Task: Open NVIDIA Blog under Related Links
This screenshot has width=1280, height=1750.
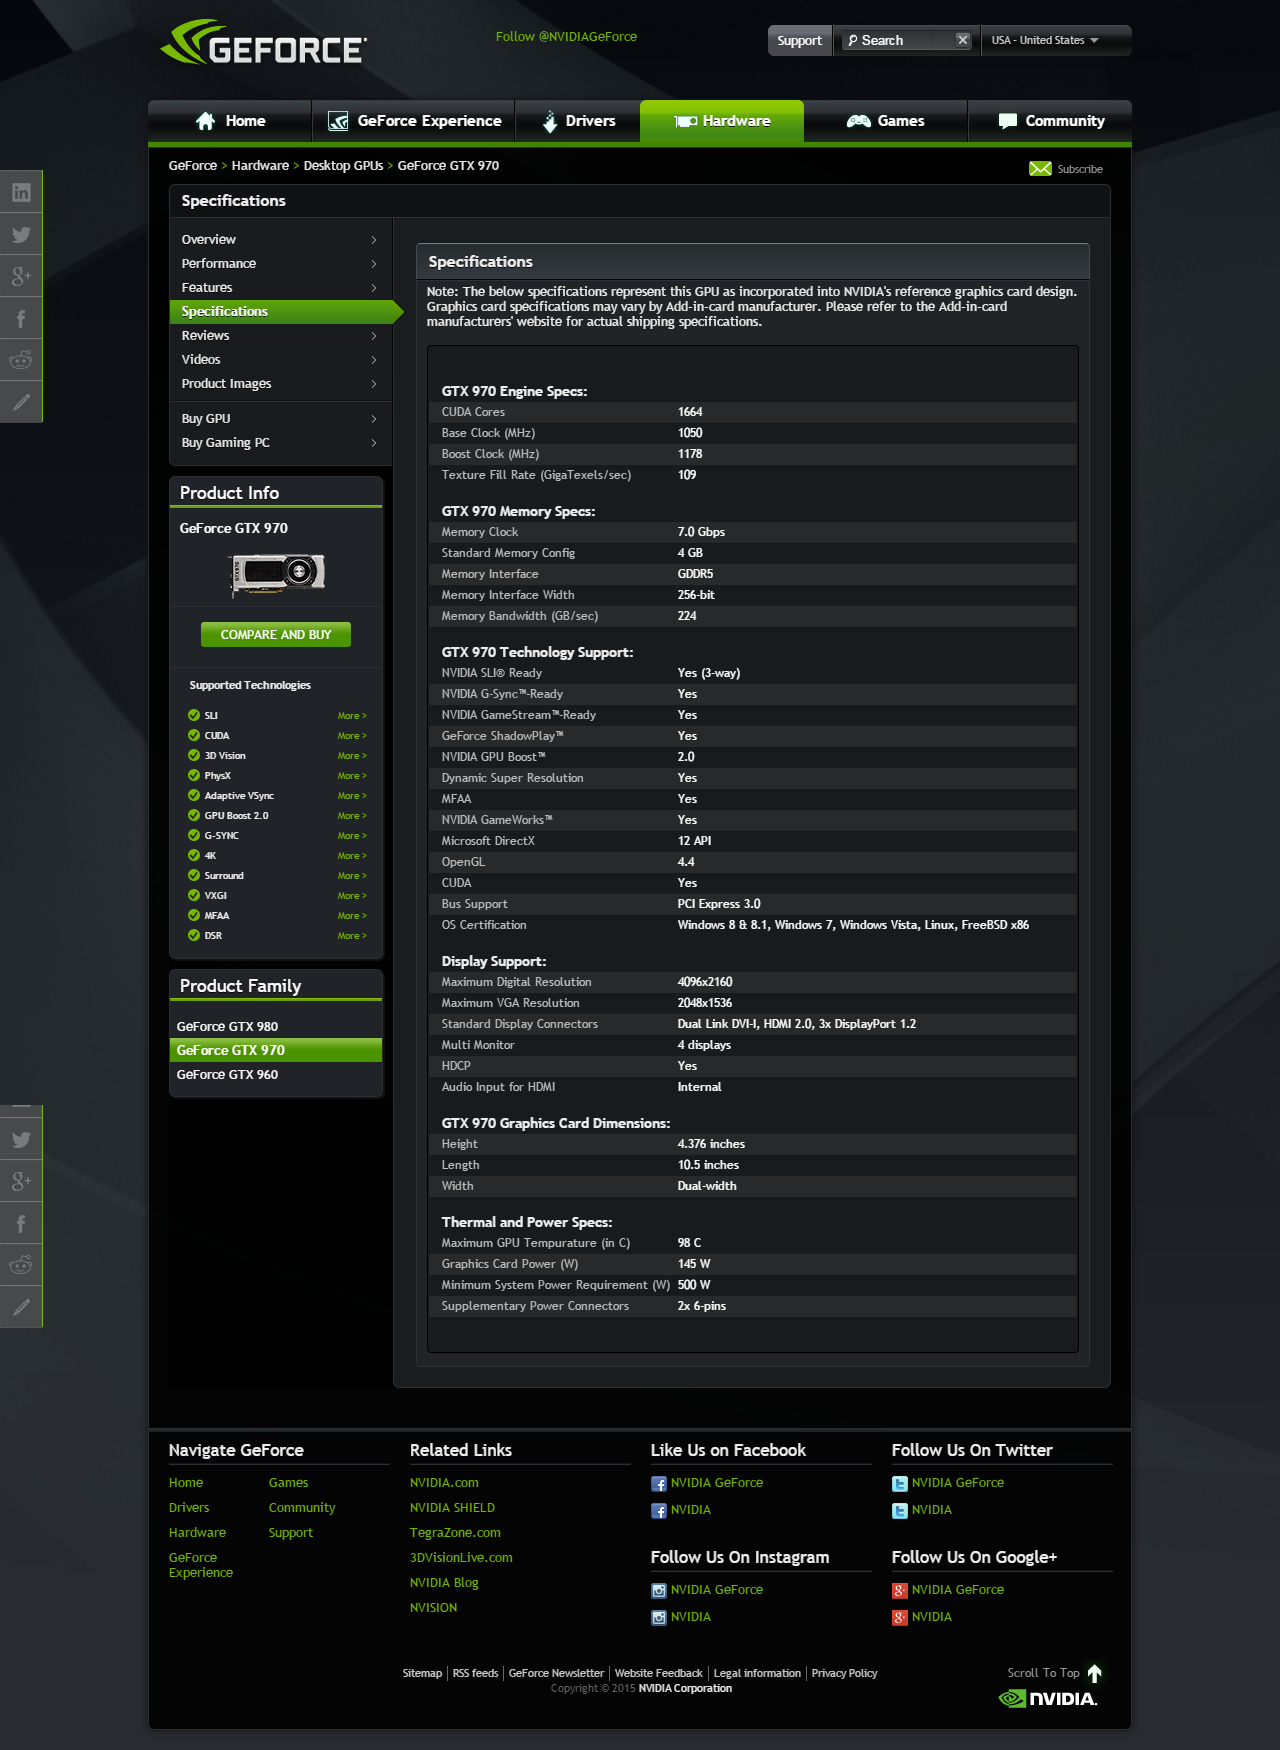Action: click(444, 1583)
